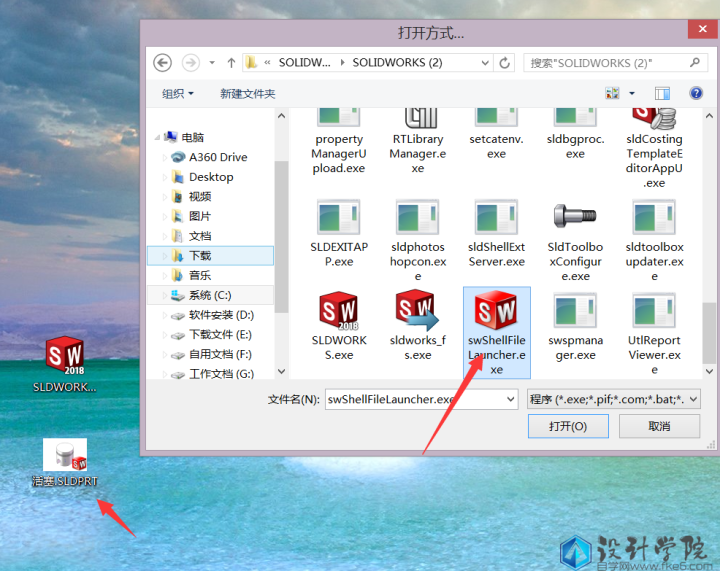Screen dimensions: 720x571
Task: Click the 打开(O) button
Action: click(x=567, y=426)
